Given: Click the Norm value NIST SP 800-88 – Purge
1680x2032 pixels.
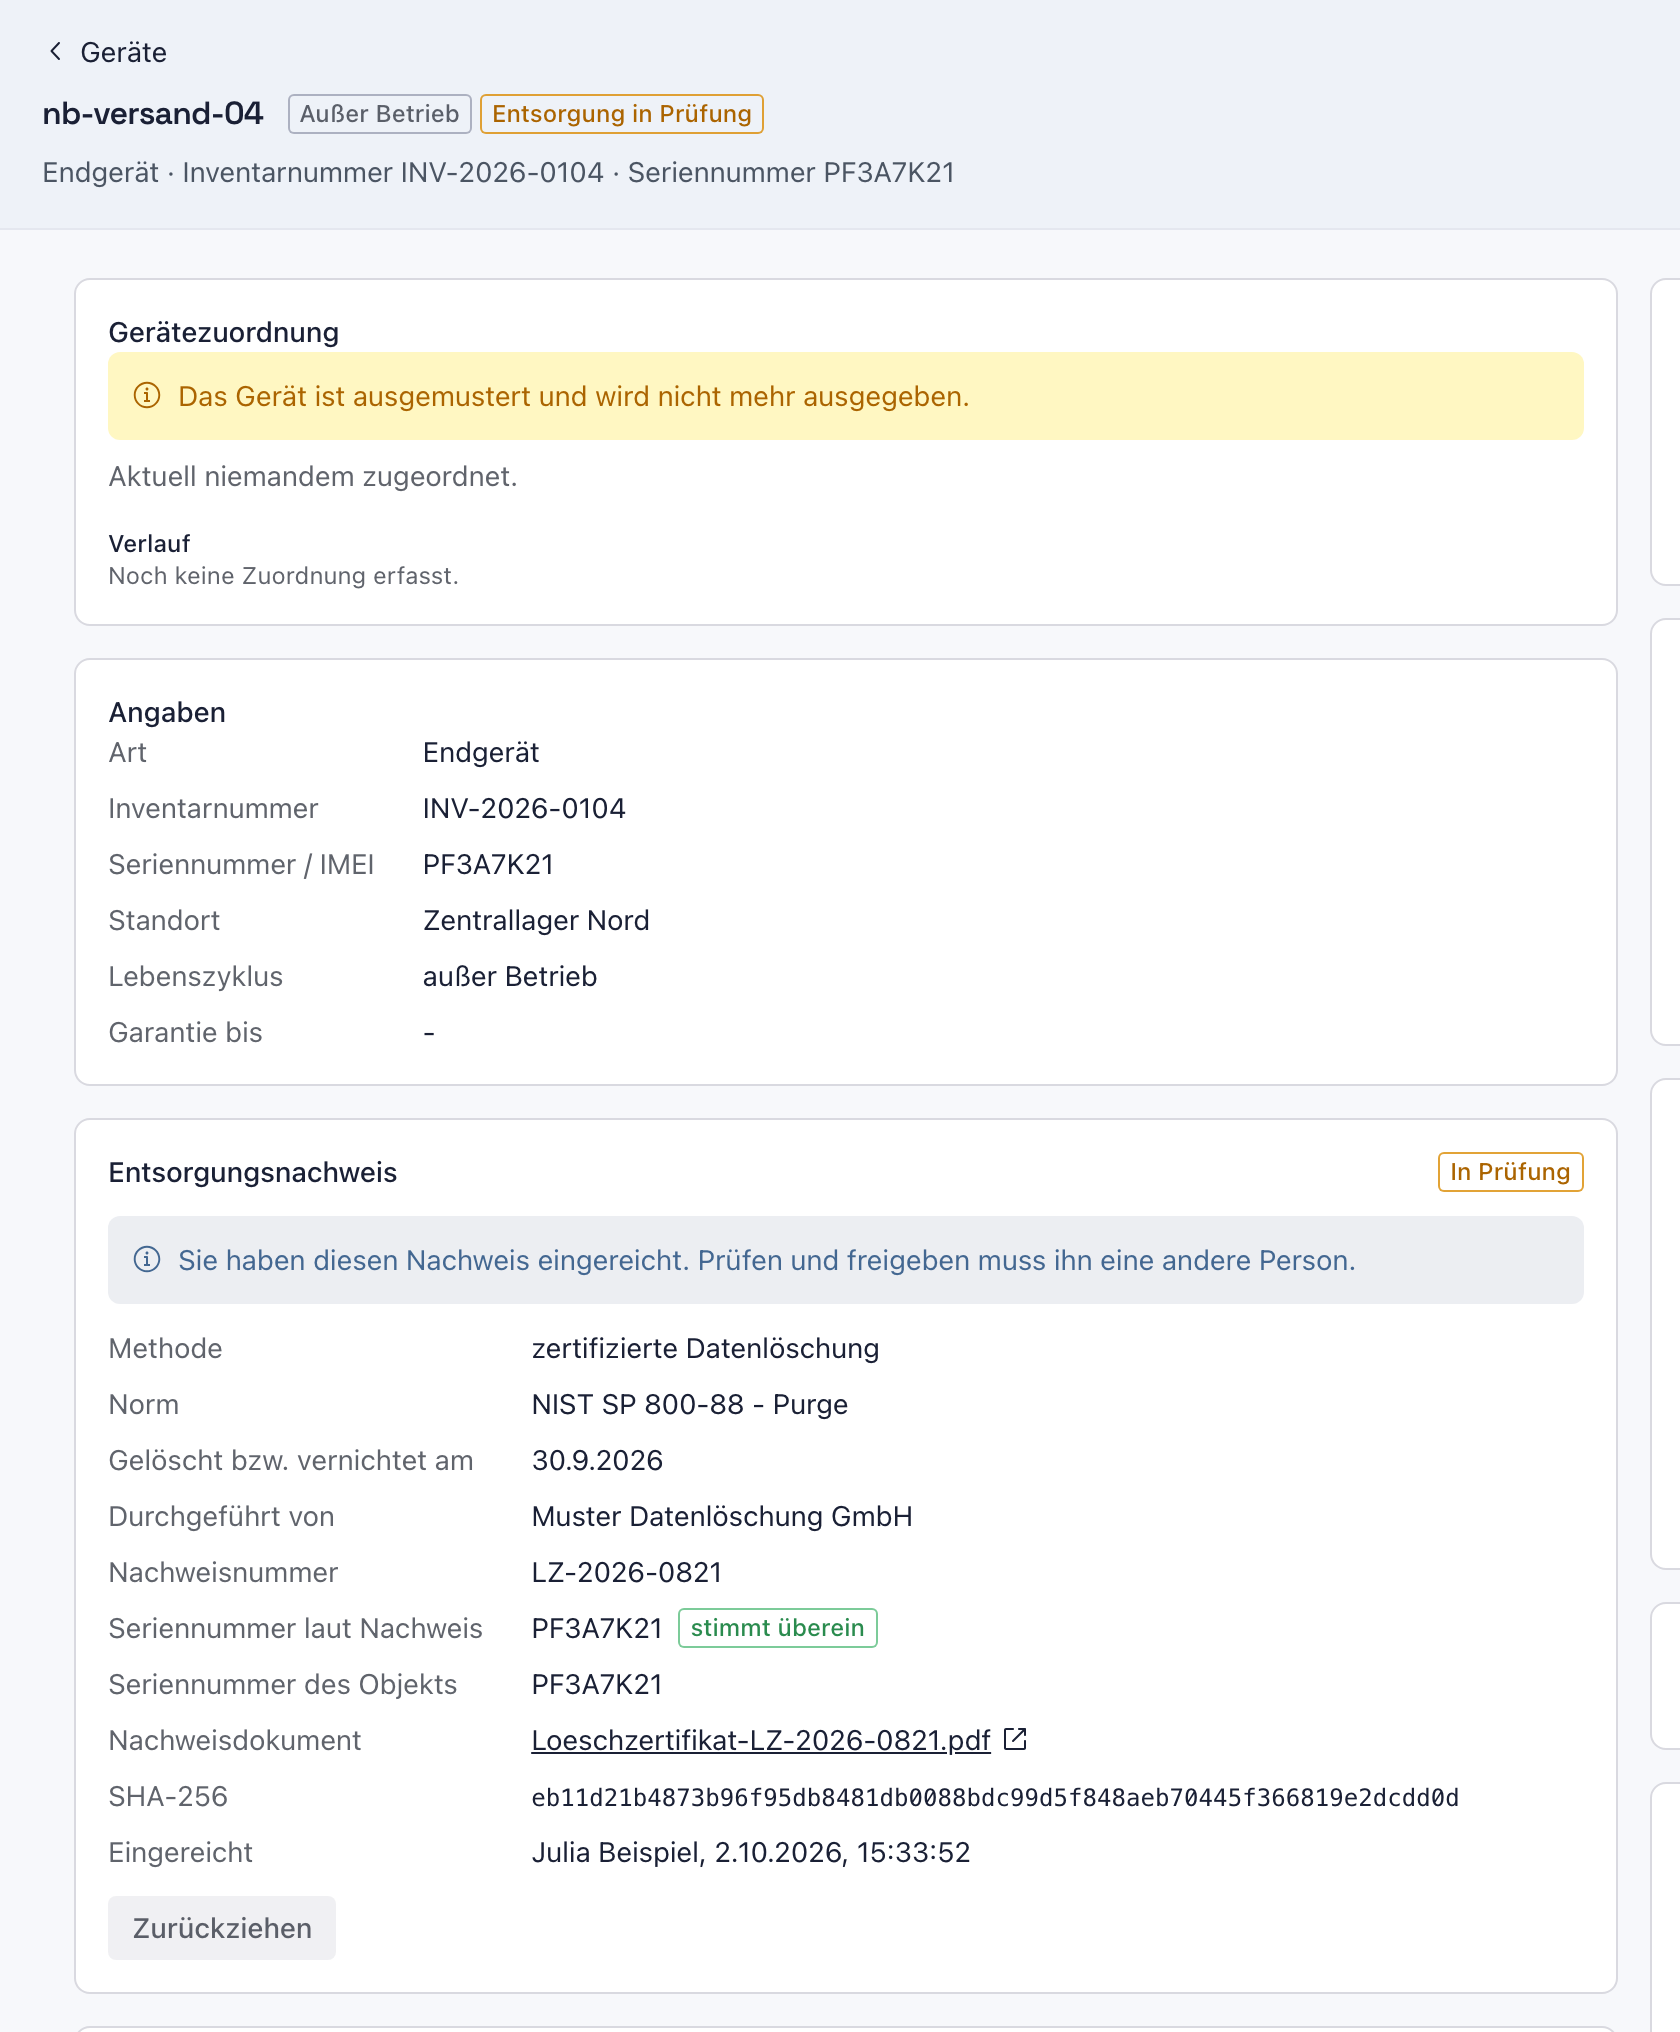Looking at the screenshot, I should (690, 1404).
